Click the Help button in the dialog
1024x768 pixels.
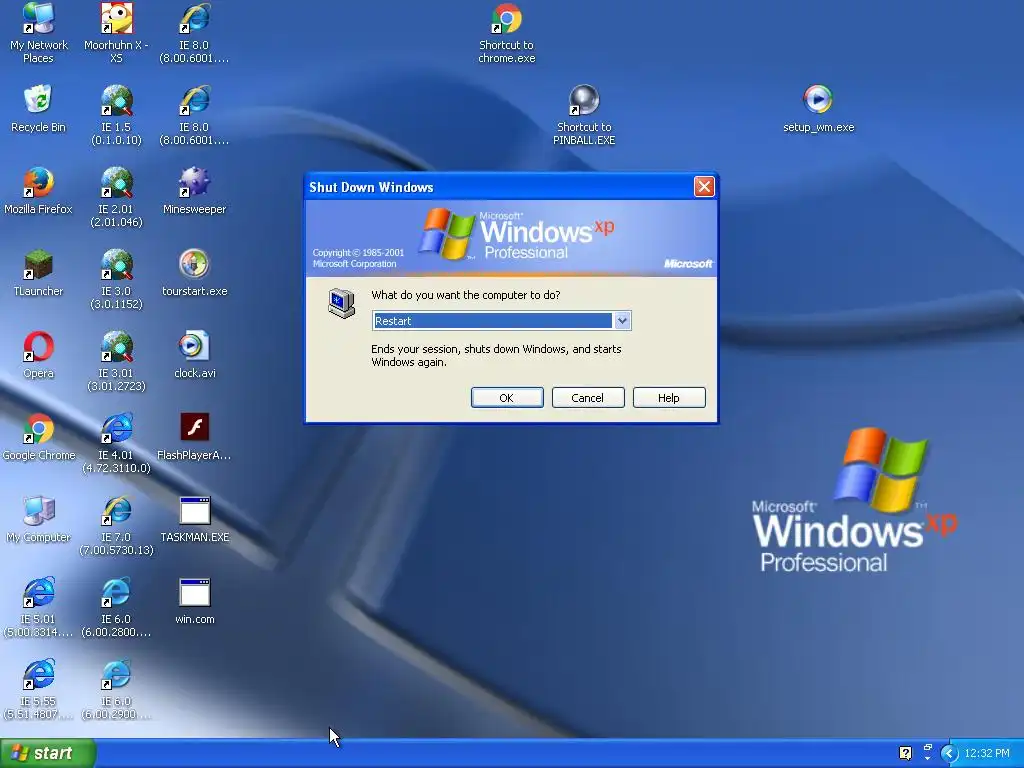669,398
